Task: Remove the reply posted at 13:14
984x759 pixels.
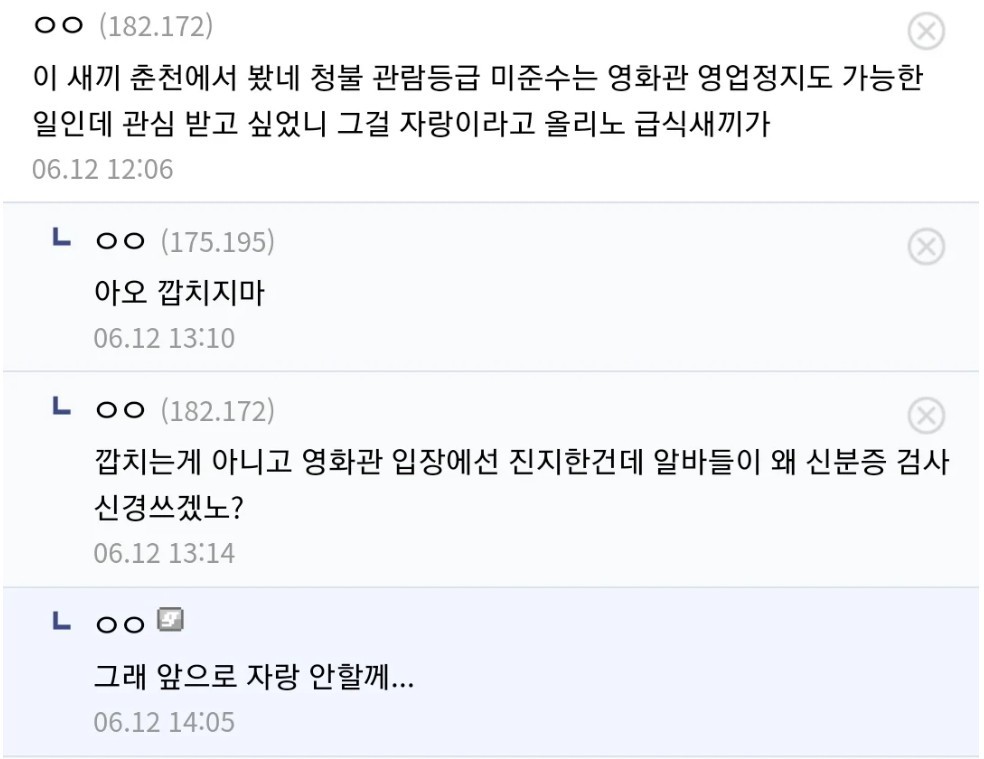Action: [926, 415]
